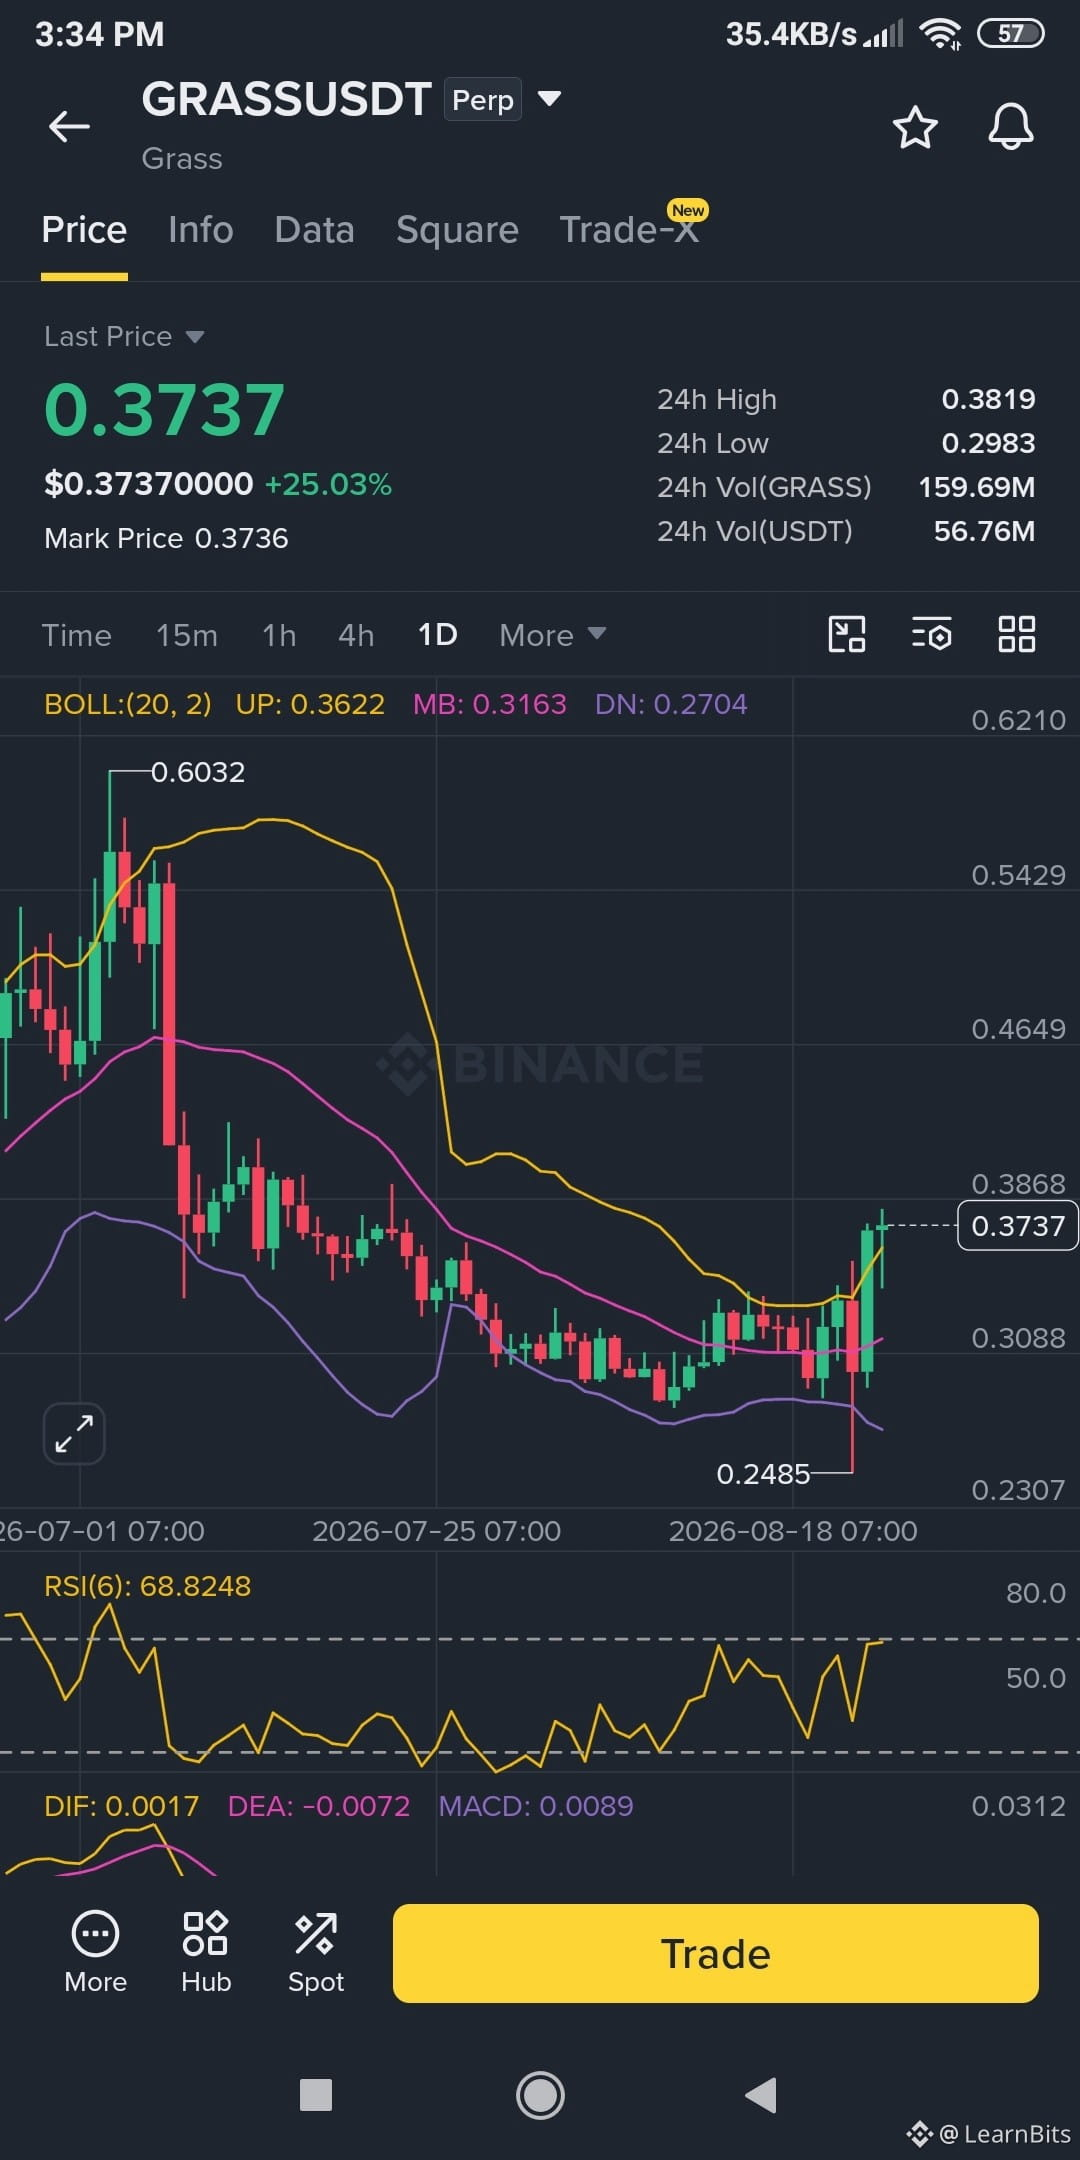
Task: Select the Time chart interval
Action: [77, 635]
